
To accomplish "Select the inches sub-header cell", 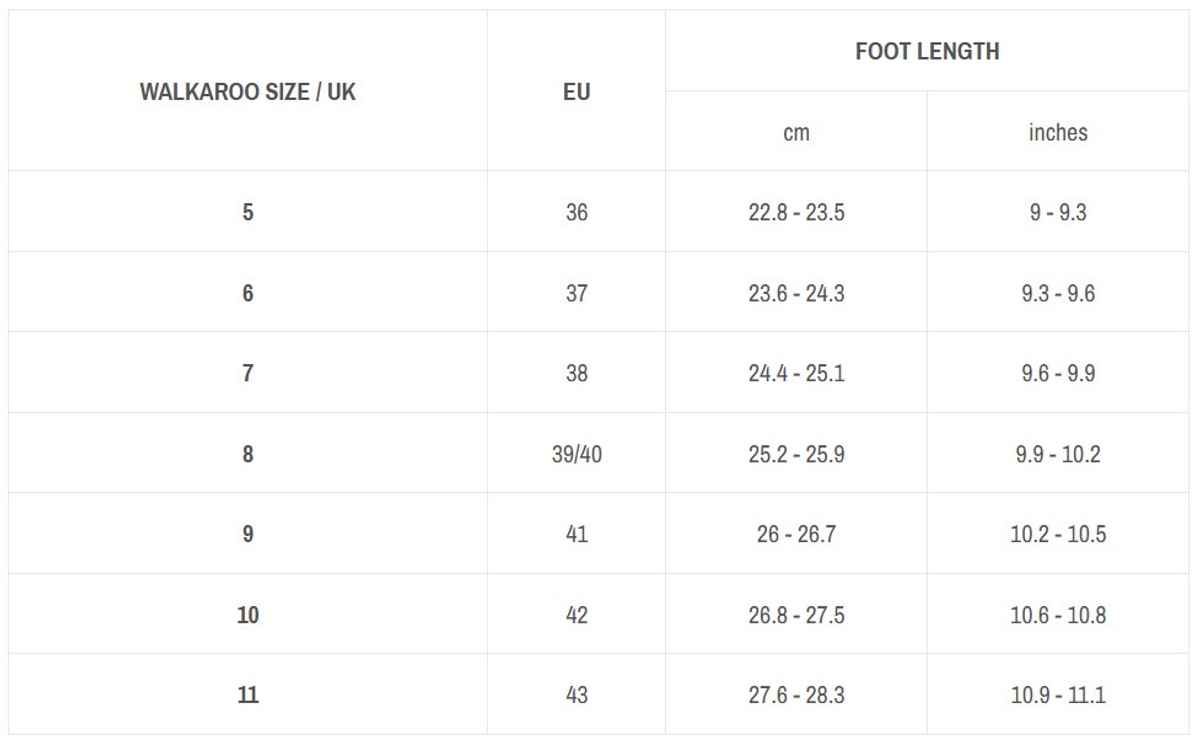I will [1057, 132].
